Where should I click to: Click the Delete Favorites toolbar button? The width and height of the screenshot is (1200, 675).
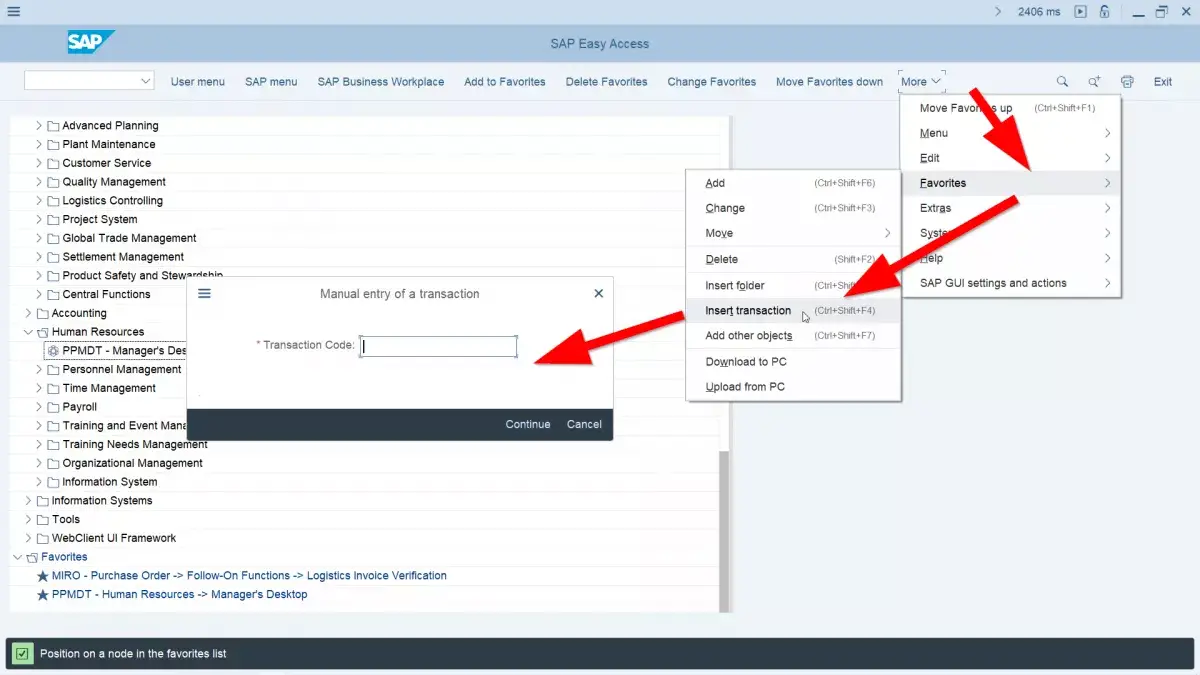[607, 82]
